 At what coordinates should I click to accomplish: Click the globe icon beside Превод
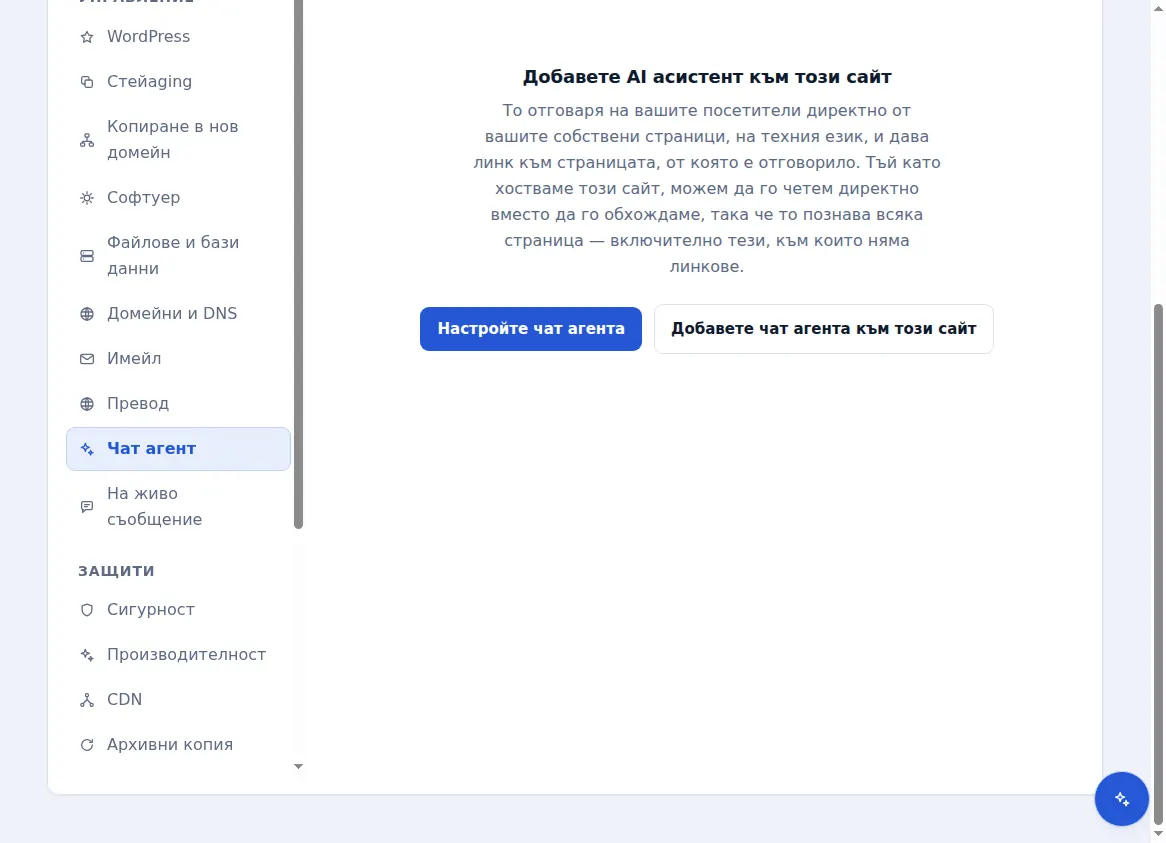coord(87,404)
